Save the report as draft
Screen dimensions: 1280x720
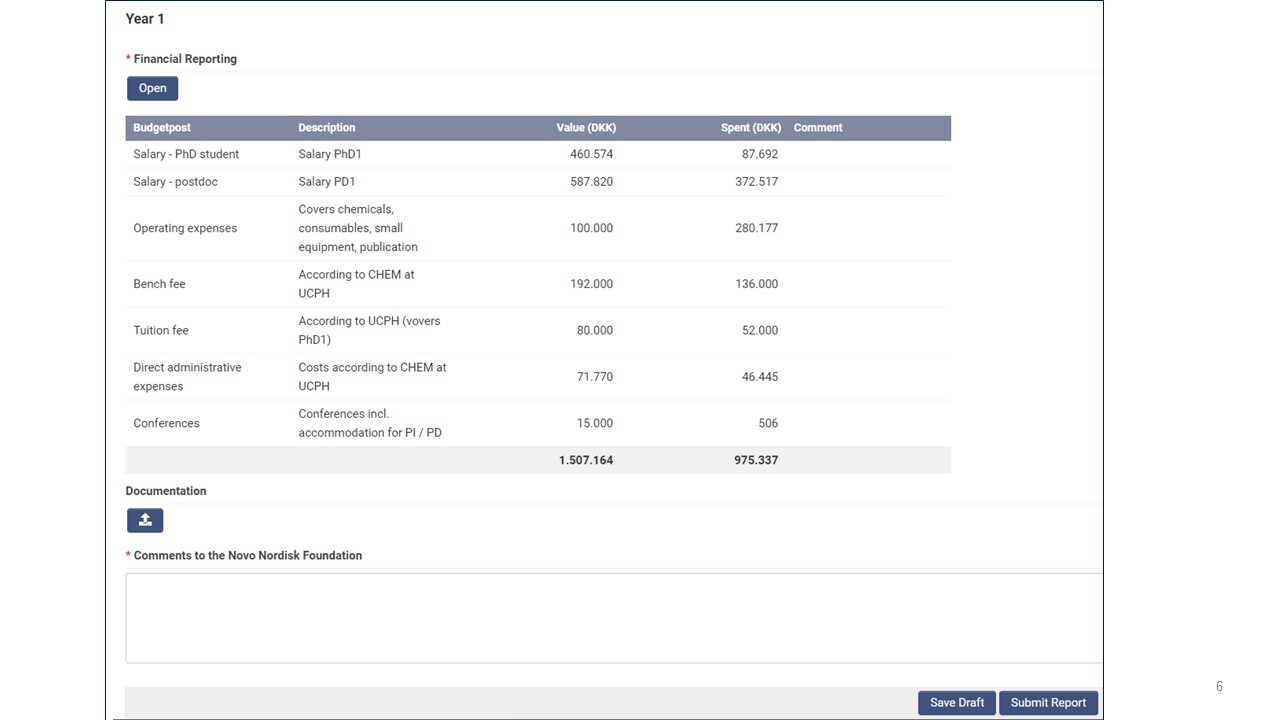[x=957, y=703]
